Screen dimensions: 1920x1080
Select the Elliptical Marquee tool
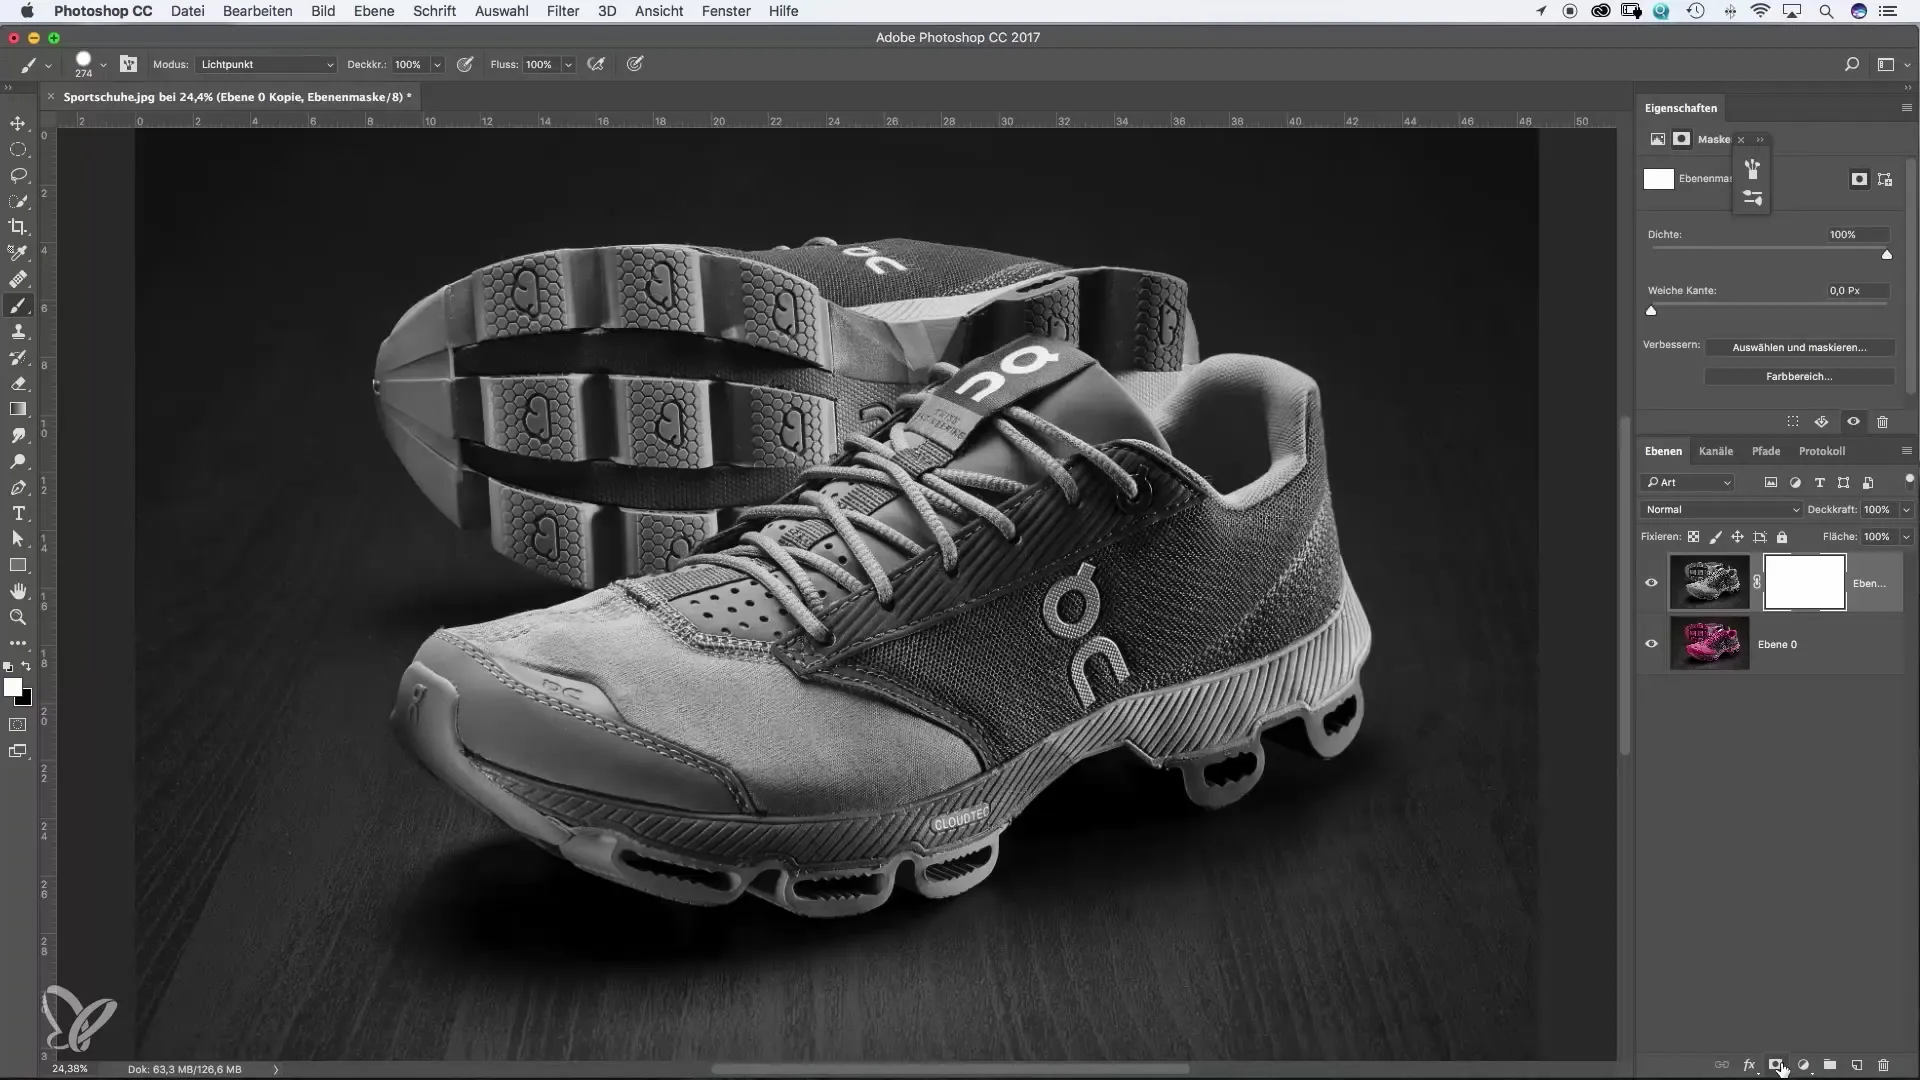click(18, 149)
